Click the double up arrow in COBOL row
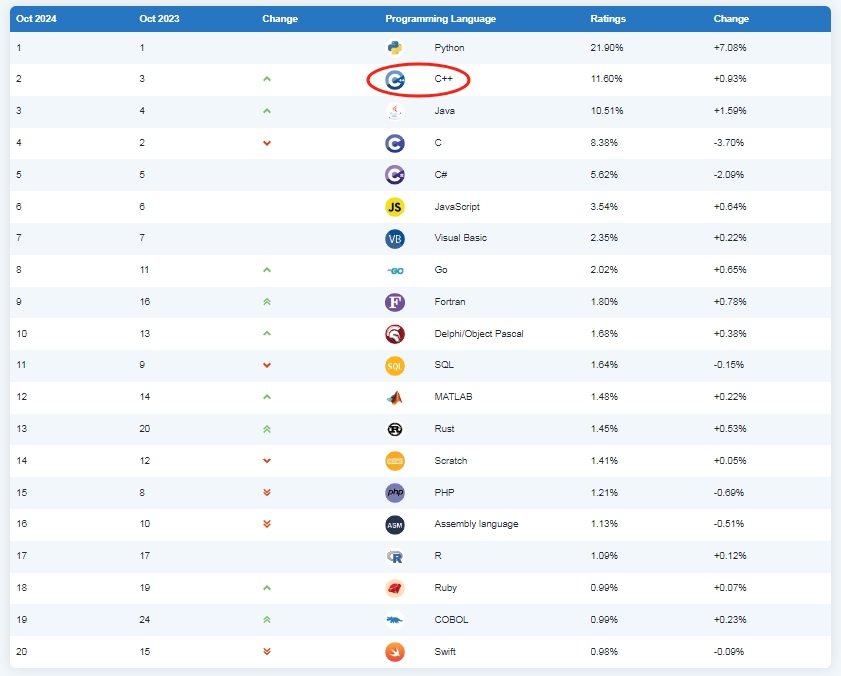The image size is (841, 676). coord(267,620)
